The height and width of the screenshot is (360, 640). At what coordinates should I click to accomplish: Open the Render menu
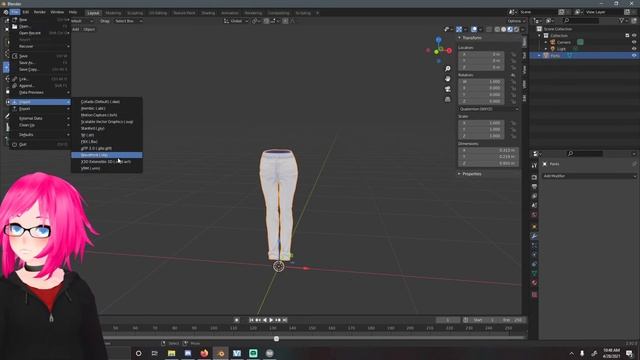pyautogui.click(x=40, y=12)
